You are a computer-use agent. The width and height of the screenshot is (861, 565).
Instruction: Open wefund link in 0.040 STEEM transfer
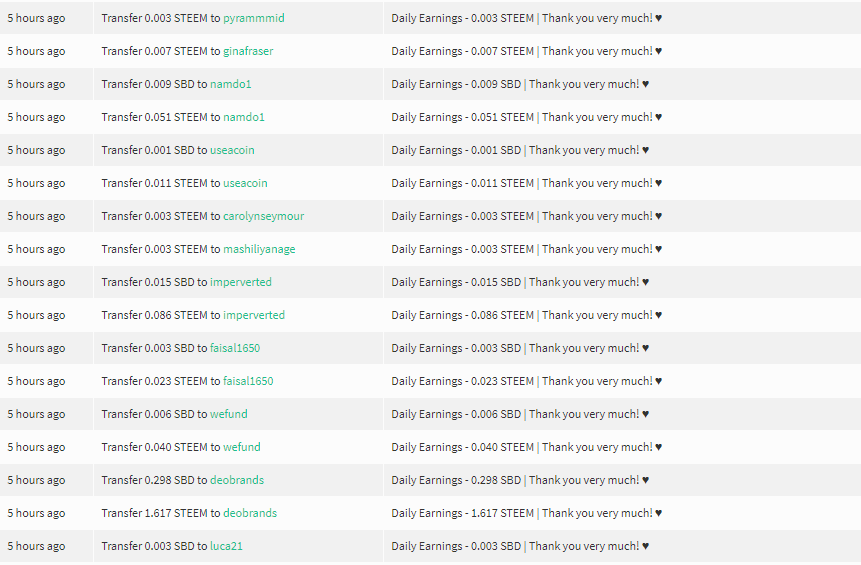tap(242, 447)
